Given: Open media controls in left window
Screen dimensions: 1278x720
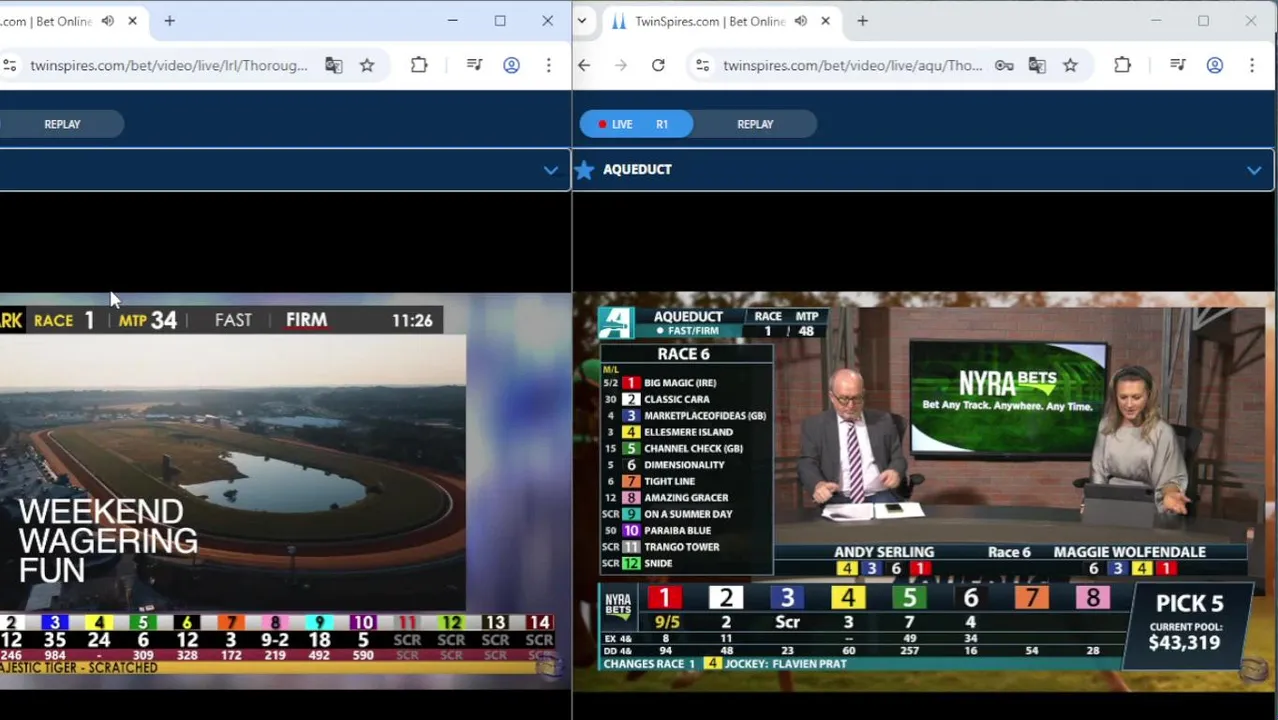Looking at the screenshot, I should click(x=475, y=65).
